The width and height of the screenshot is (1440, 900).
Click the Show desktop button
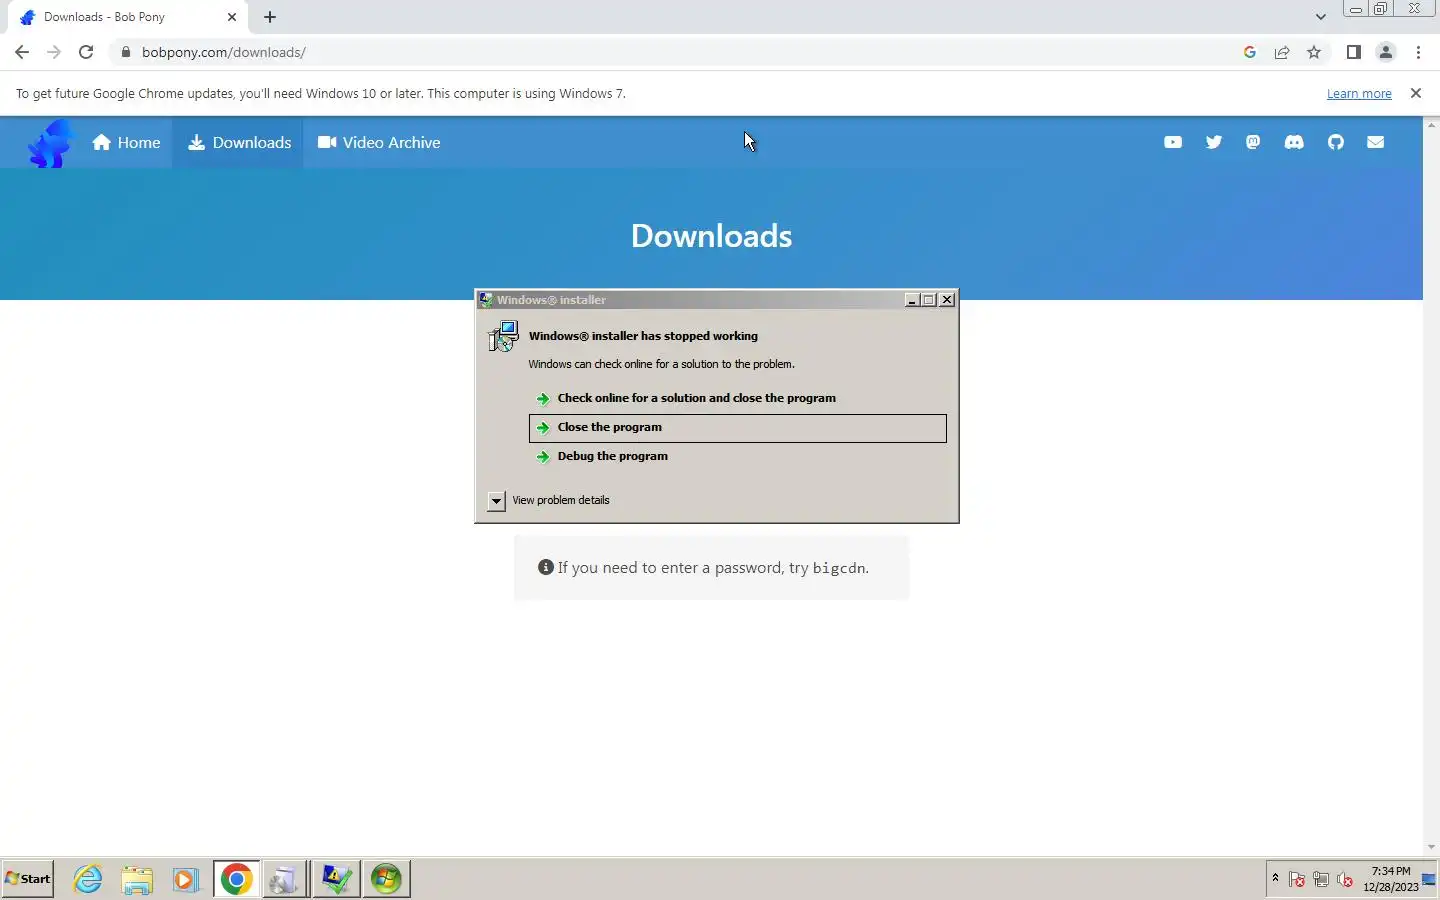click(1430, 879)
